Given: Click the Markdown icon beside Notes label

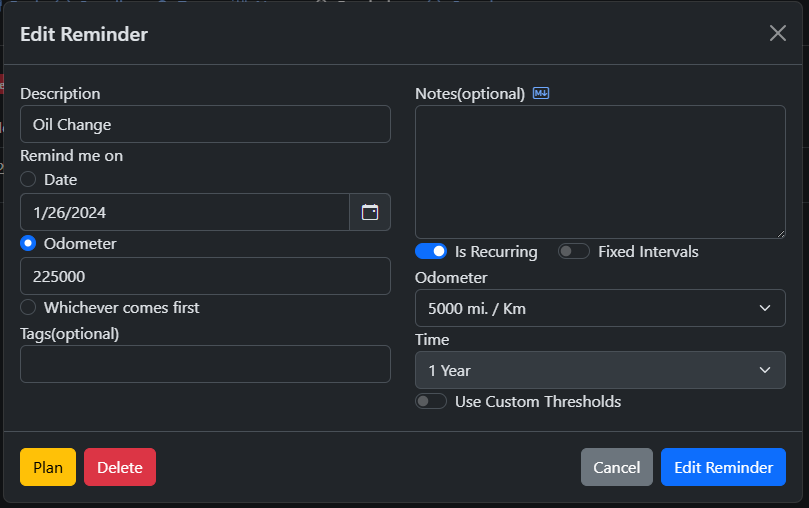Looking at the screenshot, I should click(541, 94).
